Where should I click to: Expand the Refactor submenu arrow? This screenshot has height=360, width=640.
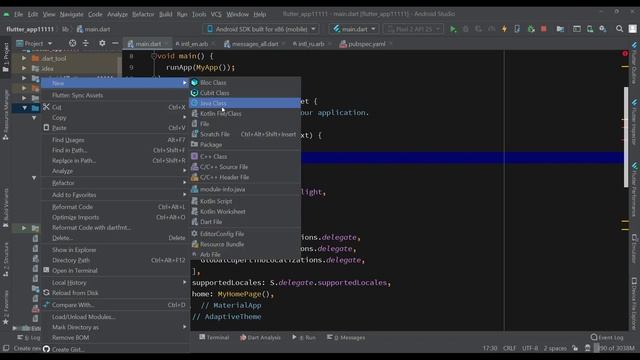(184, 183)
